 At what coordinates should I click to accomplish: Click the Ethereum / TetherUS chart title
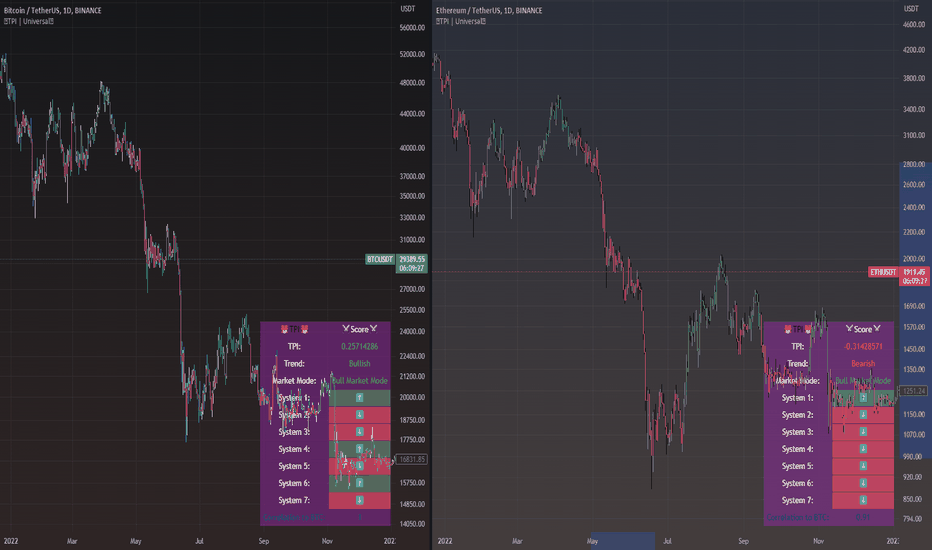pos(489,11)
